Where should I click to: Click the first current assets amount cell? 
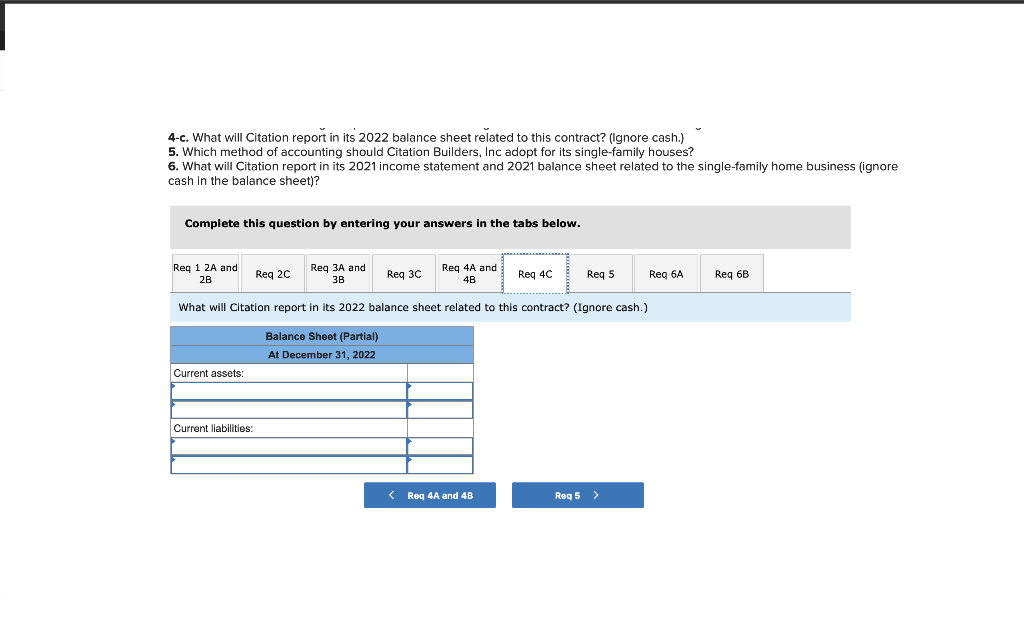coord(440,390)
